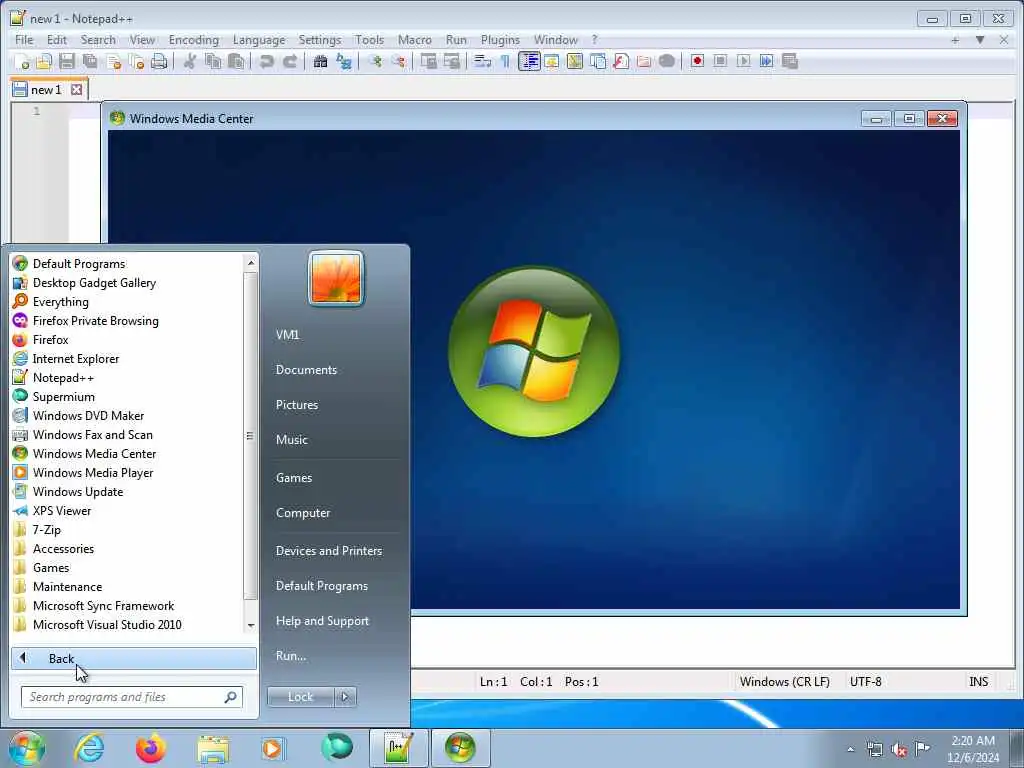1024x768 pixels.
Task: Open the Function List toolbar icon
Action: [x=621, y=61]
